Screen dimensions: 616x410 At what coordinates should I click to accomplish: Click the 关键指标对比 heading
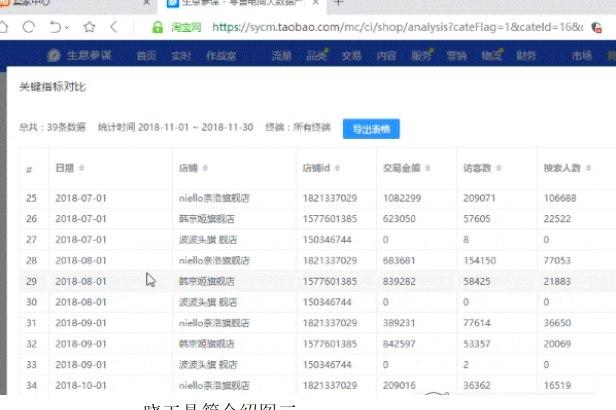click(x=52, y=86)
